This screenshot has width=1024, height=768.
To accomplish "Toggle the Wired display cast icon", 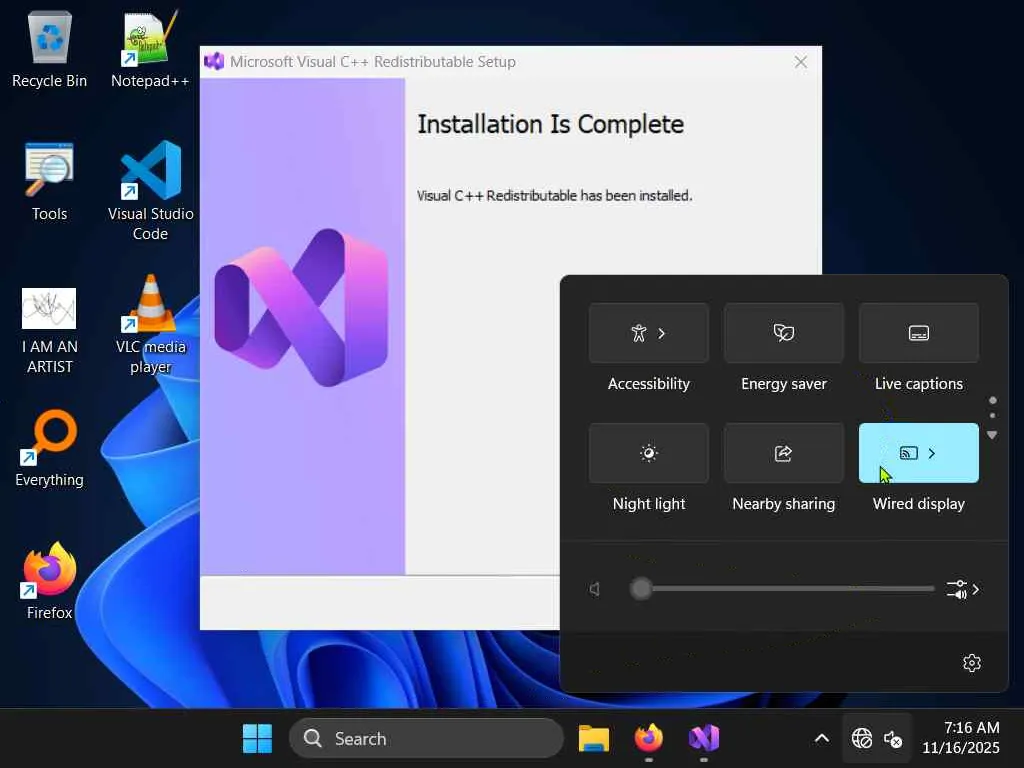I will pyautogui.click(x=908, y=453).
